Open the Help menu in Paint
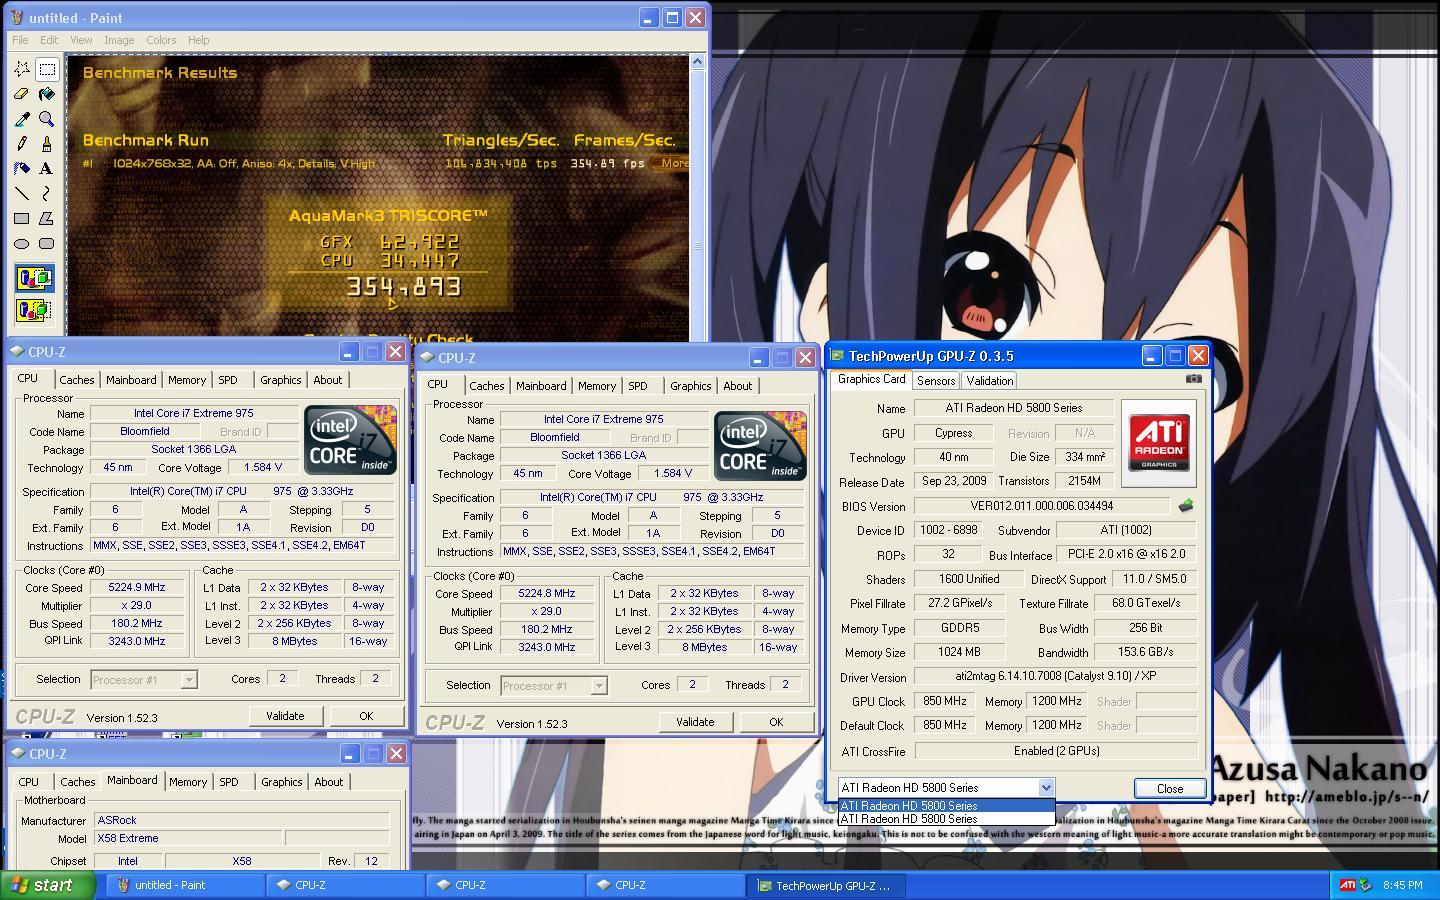 pos(199,40)
